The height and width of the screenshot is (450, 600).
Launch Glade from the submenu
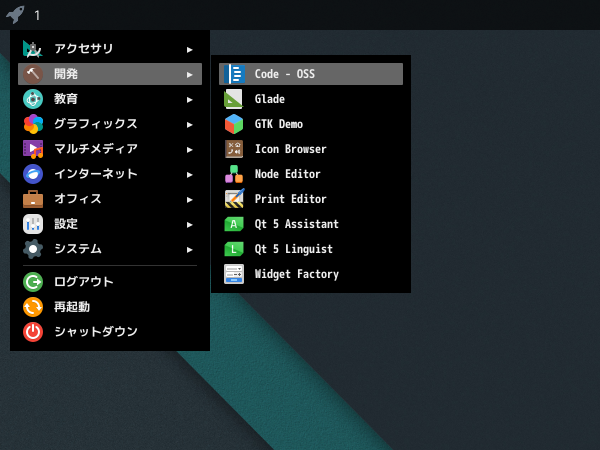(x=311, y=99)
